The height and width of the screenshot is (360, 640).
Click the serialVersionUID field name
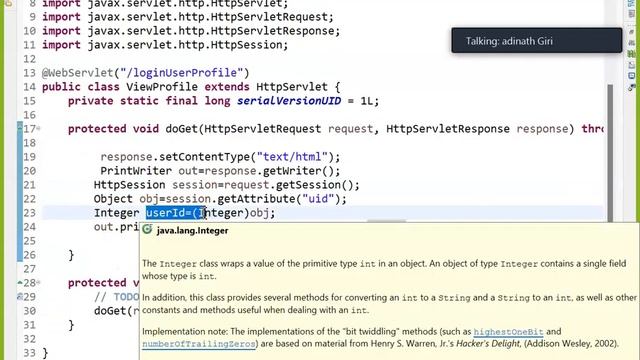(289, 101)
